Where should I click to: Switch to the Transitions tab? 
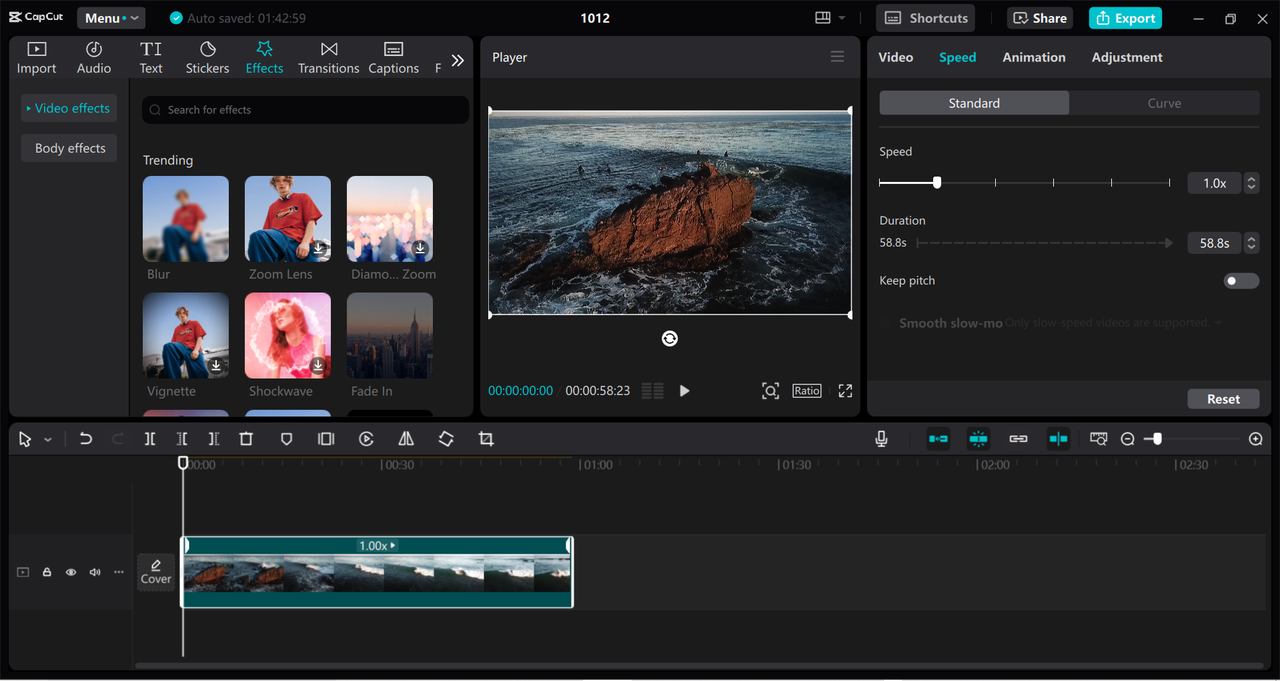pos(328,58)
